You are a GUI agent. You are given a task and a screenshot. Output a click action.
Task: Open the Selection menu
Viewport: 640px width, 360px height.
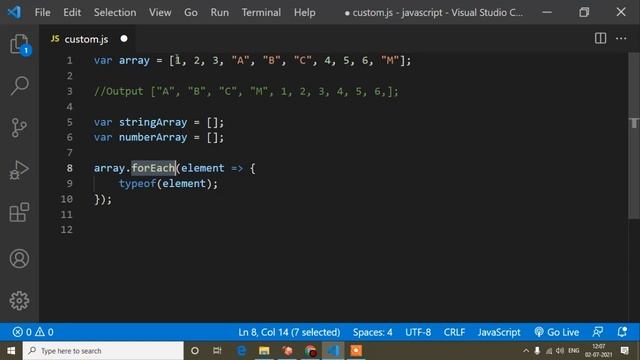pos(115,12)
